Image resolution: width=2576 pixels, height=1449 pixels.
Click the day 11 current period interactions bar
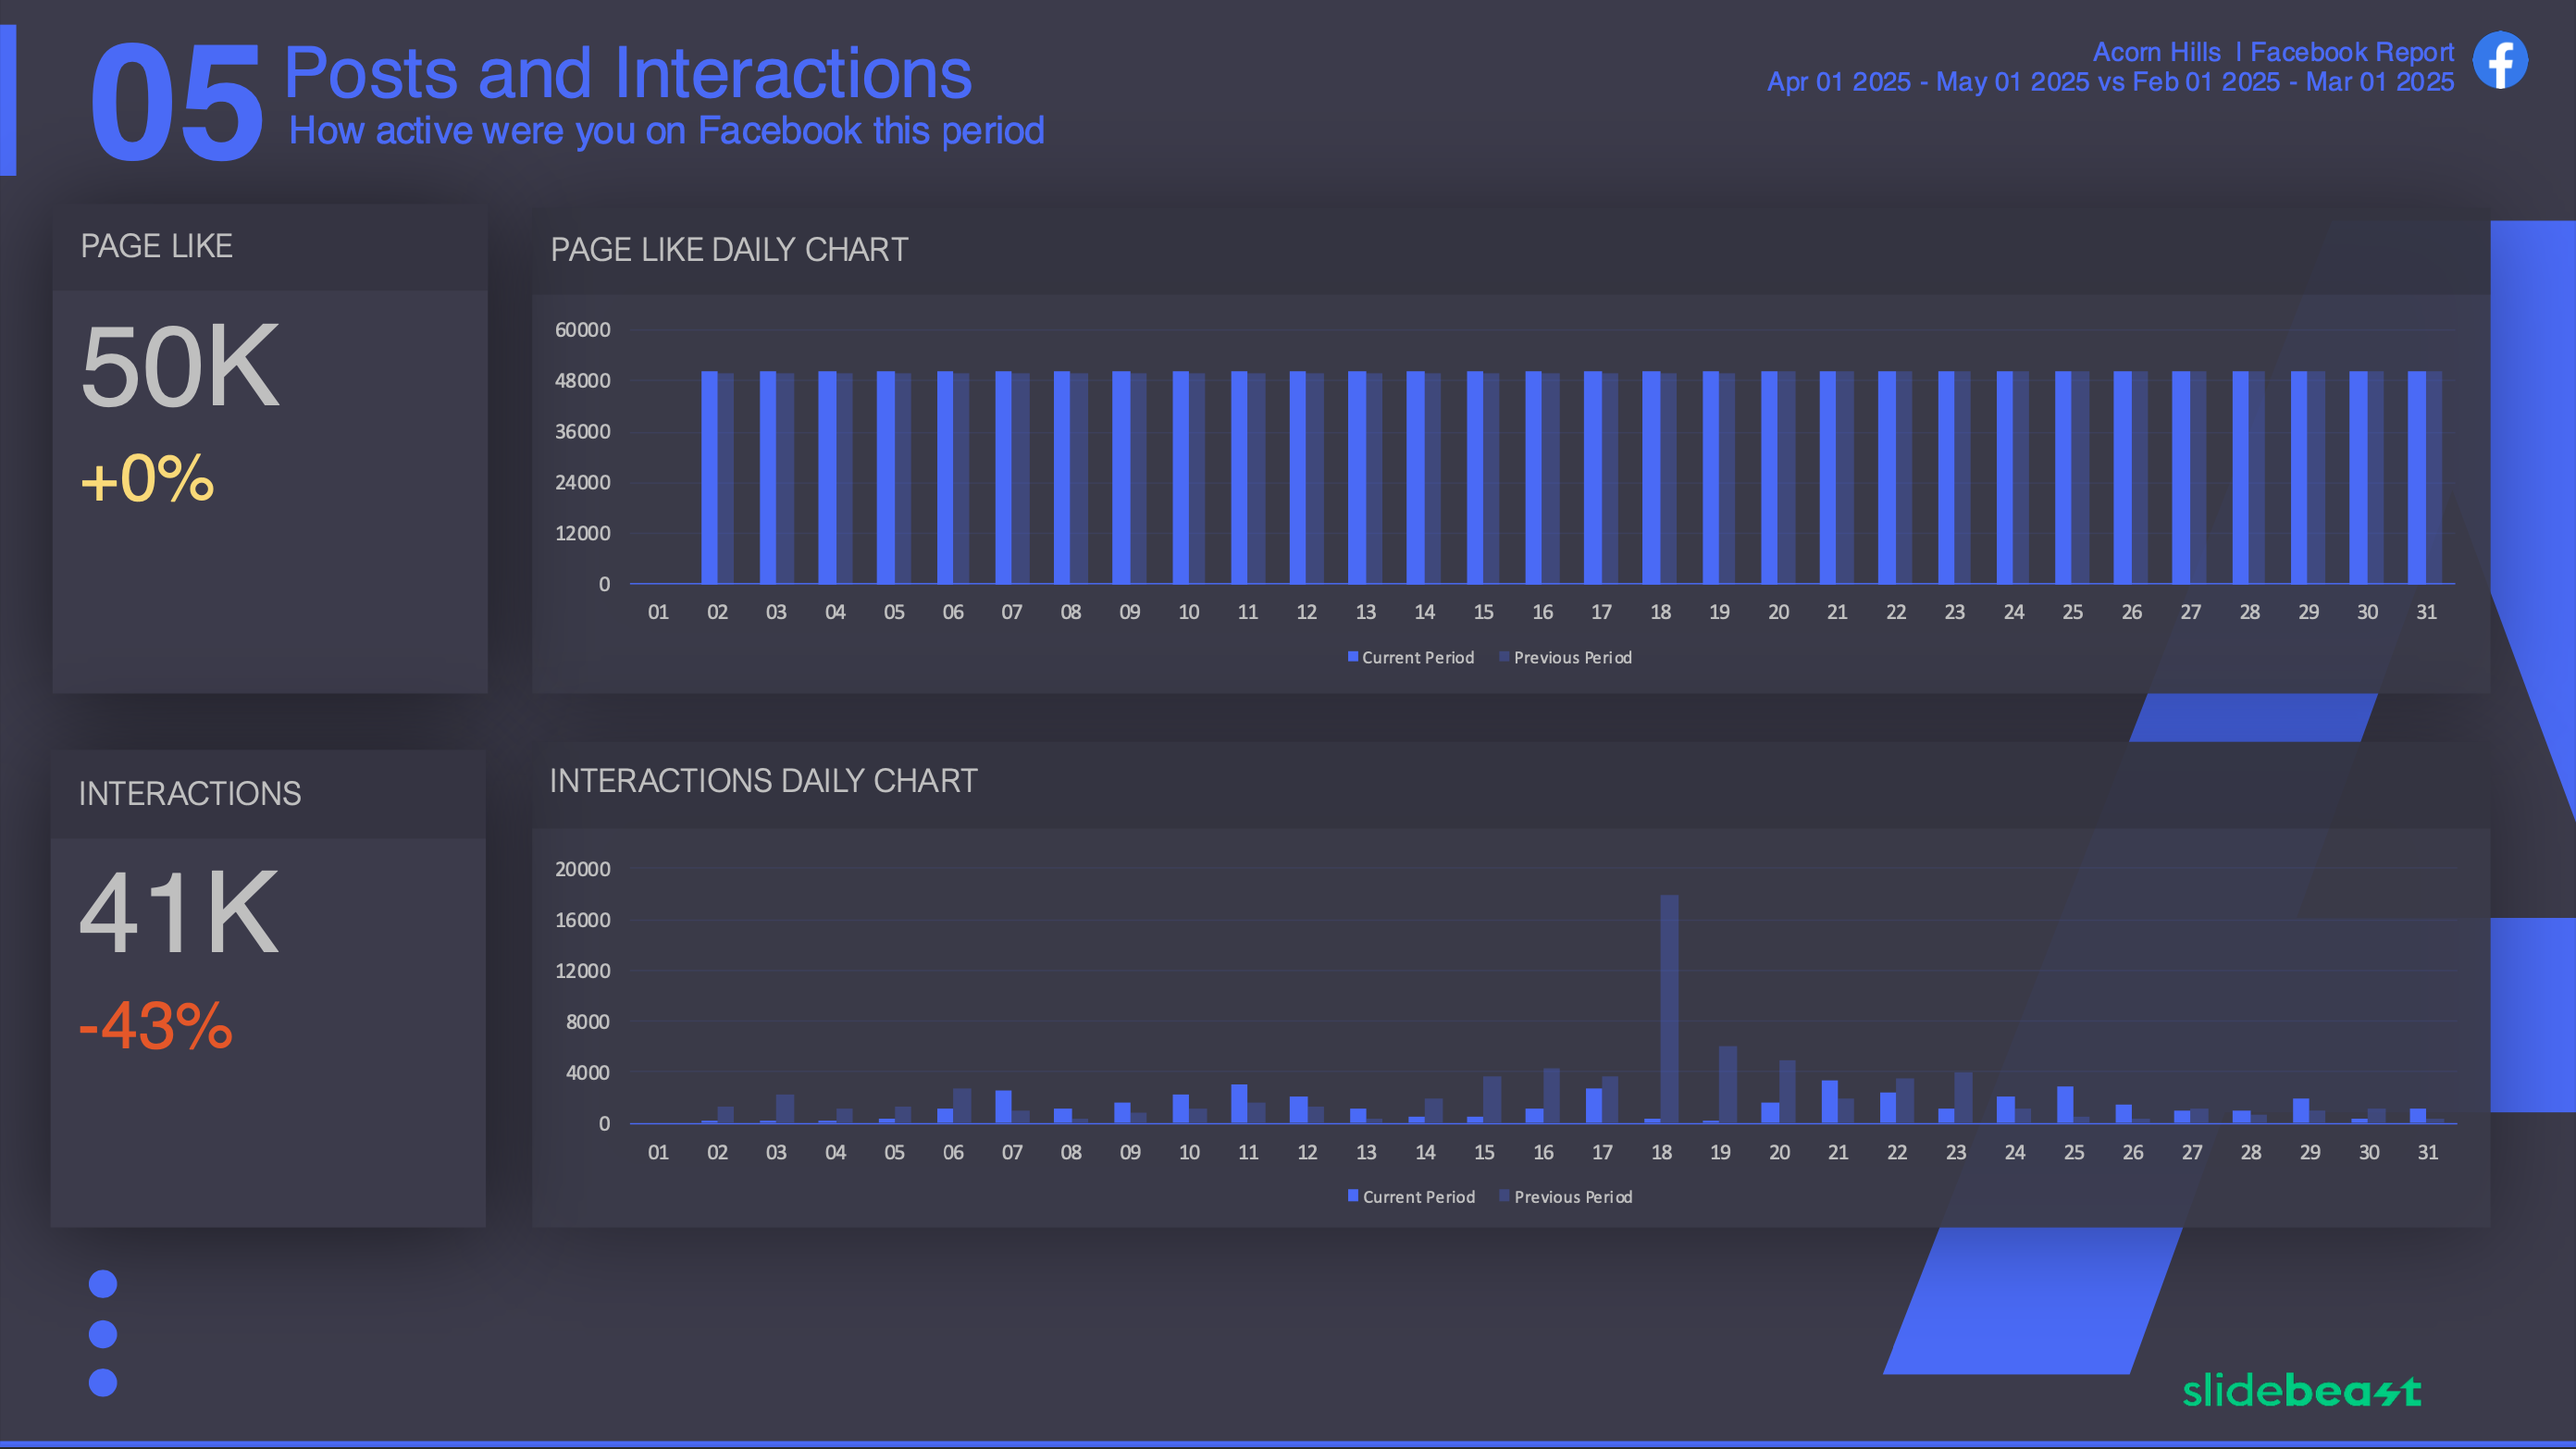tap(1239, 1104)
